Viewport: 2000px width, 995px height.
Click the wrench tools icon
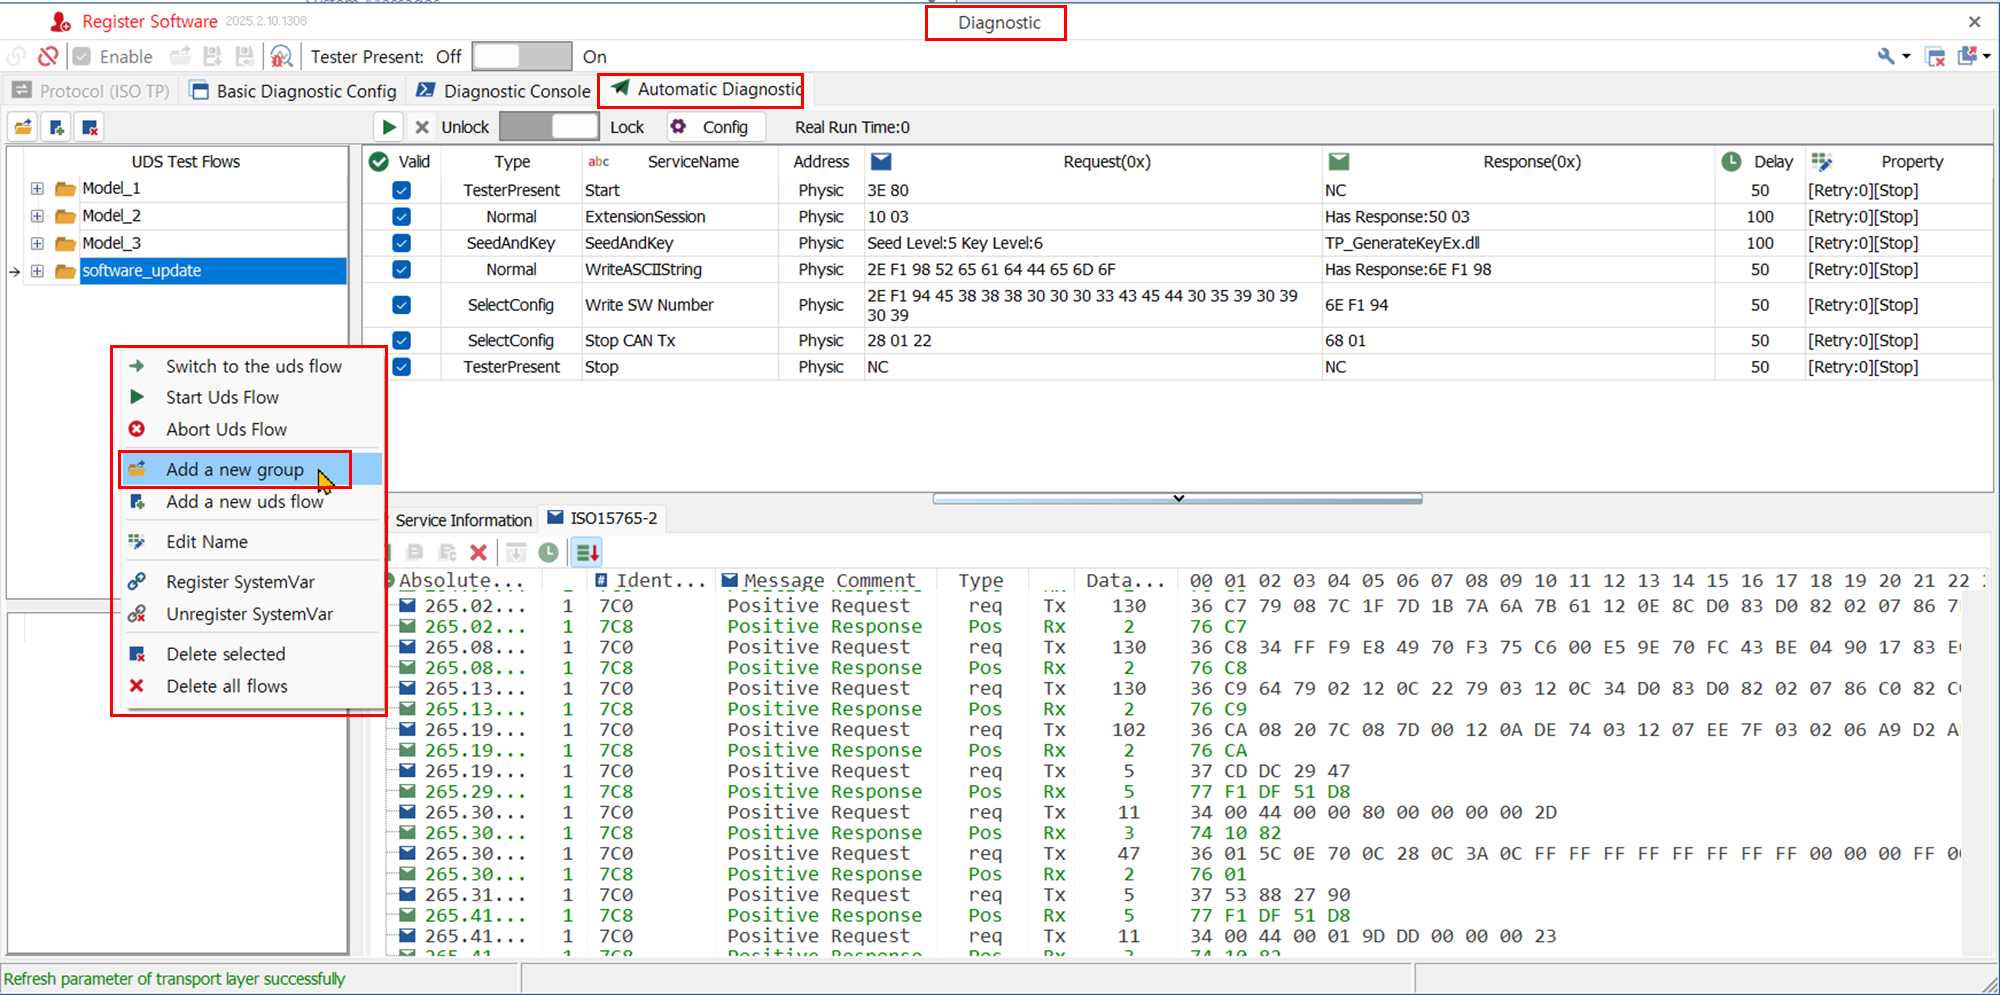[x=1885, y=56]
